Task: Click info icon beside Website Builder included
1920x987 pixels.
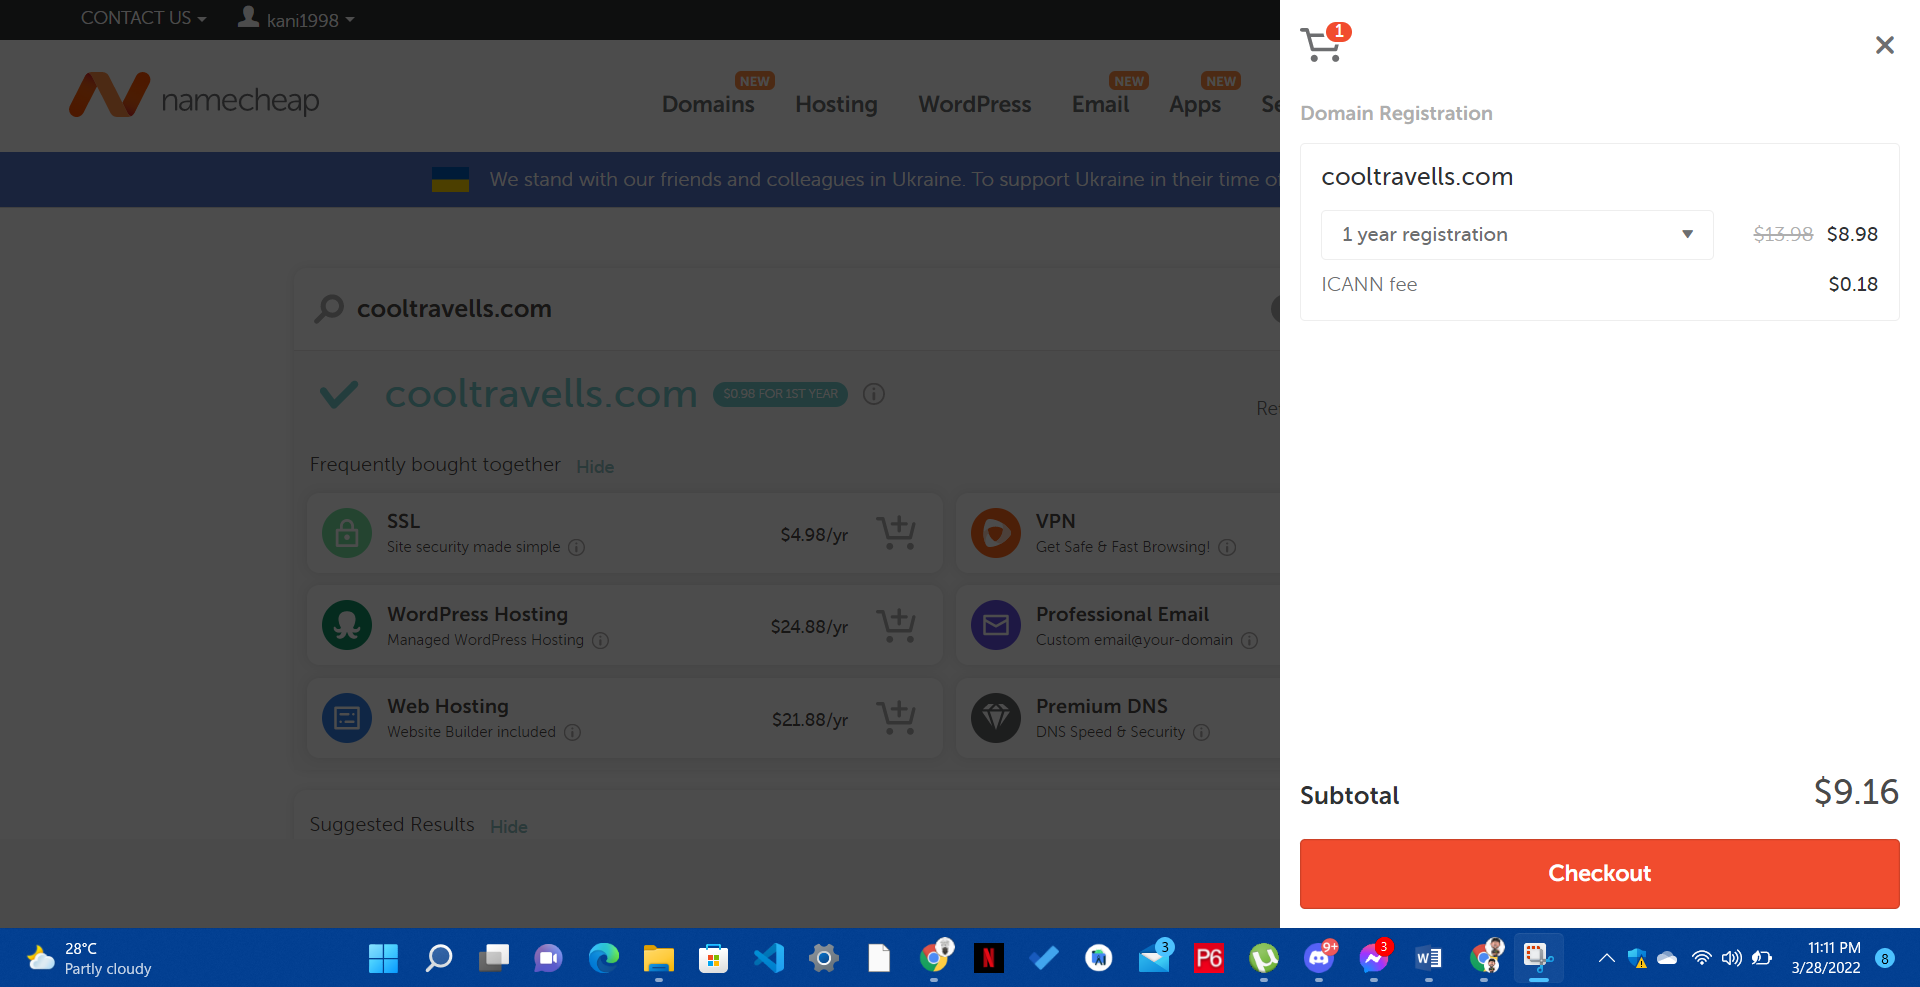Action: [x=572, y=732]
